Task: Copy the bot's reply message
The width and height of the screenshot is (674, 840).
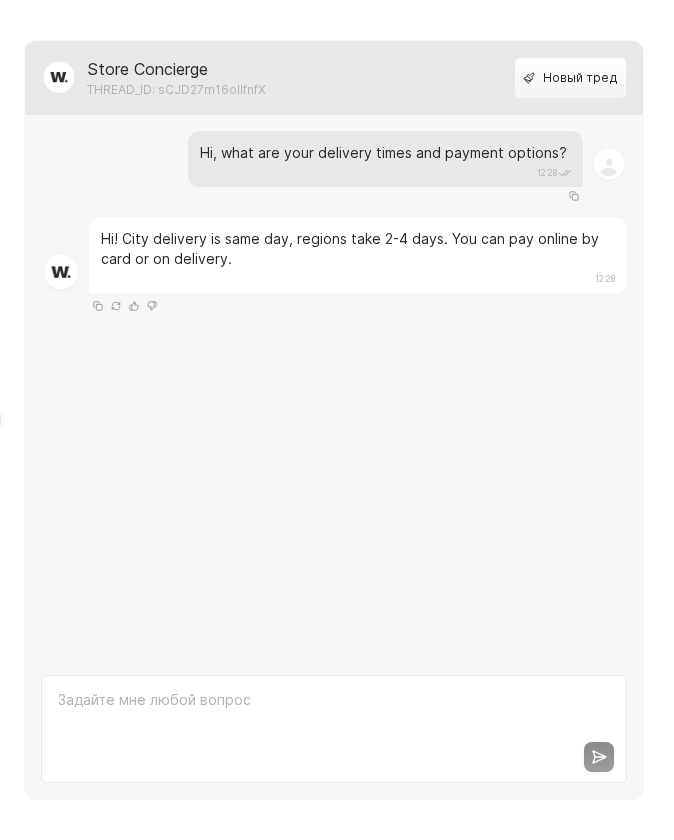Action: 98,306
